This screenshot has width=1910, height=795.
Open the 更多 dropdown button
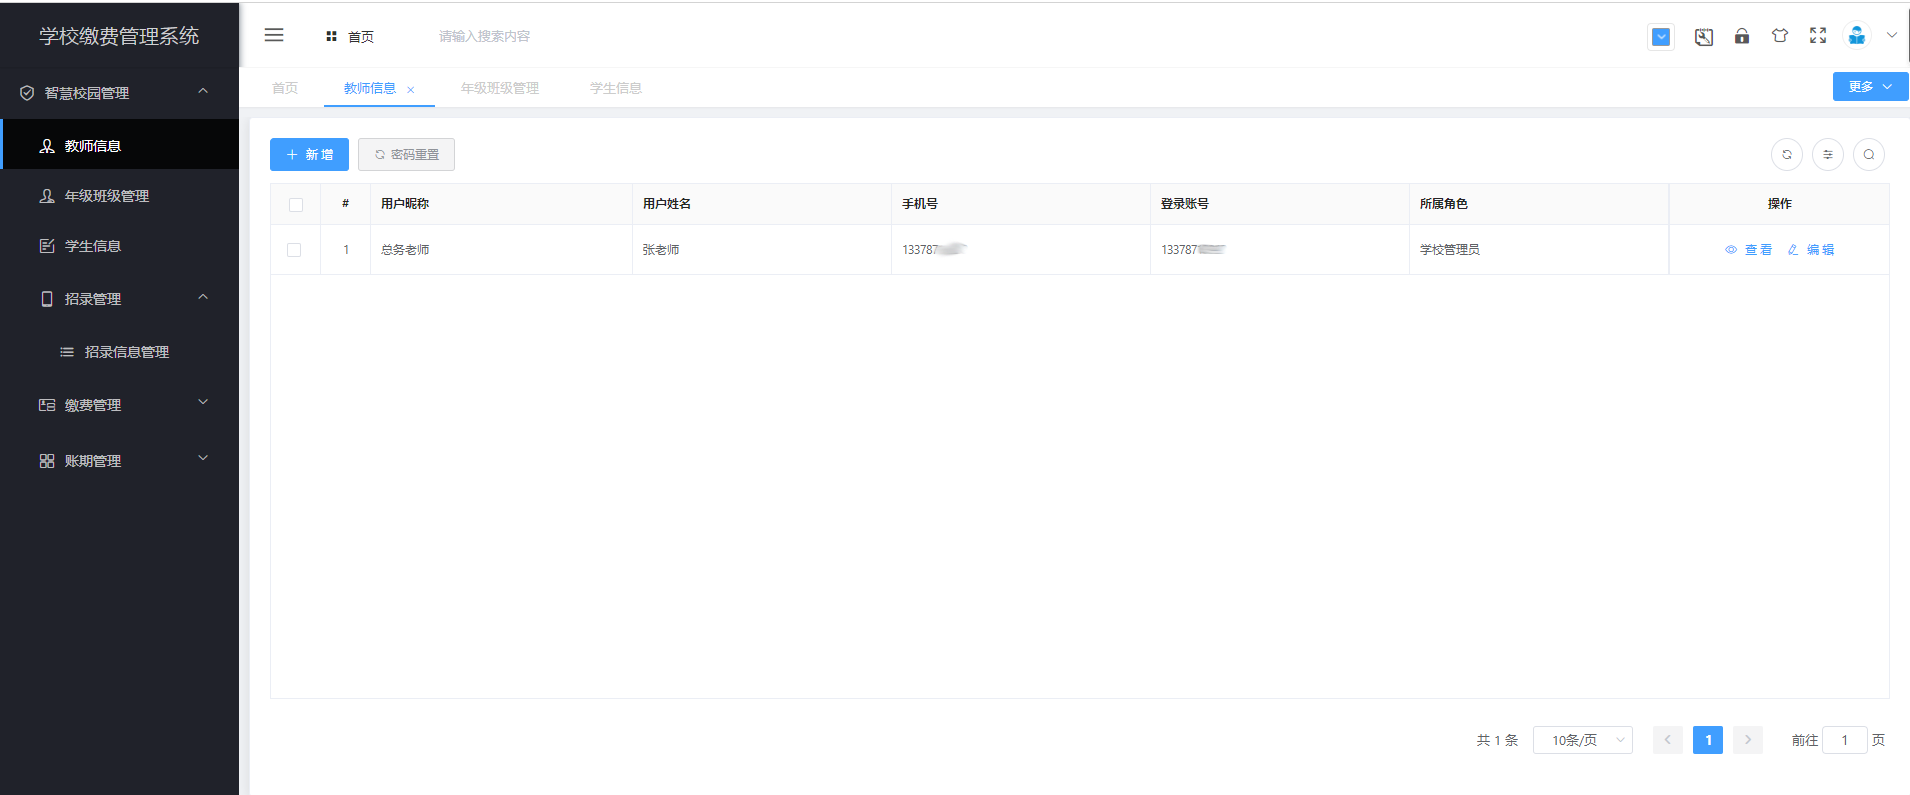tap(1869, 87)
